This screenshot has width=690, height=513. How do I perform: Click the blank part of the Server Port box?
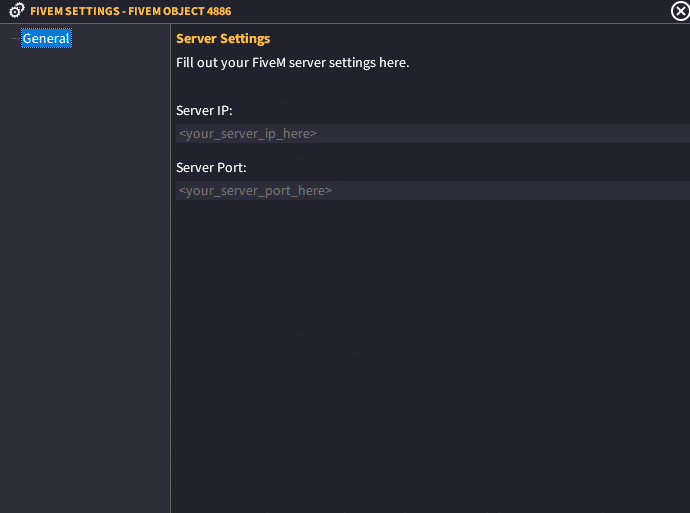click(x=510, y=191)
